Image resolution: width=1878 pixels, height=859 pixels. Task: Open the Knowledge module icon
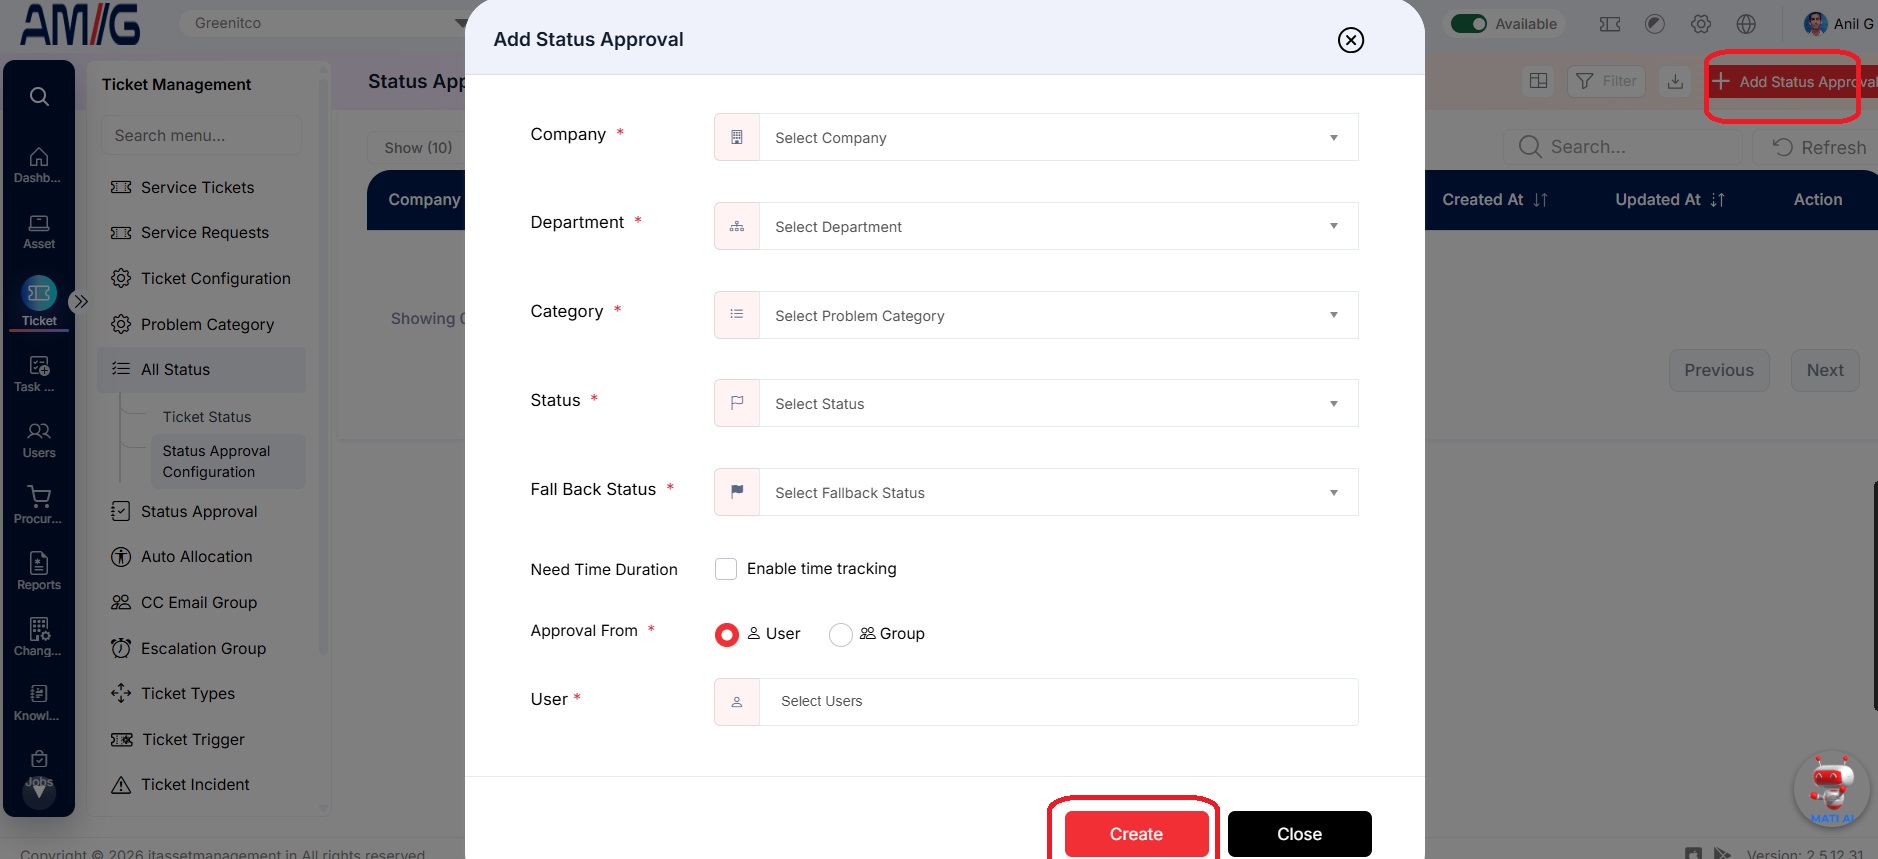(x=39, y=702)
